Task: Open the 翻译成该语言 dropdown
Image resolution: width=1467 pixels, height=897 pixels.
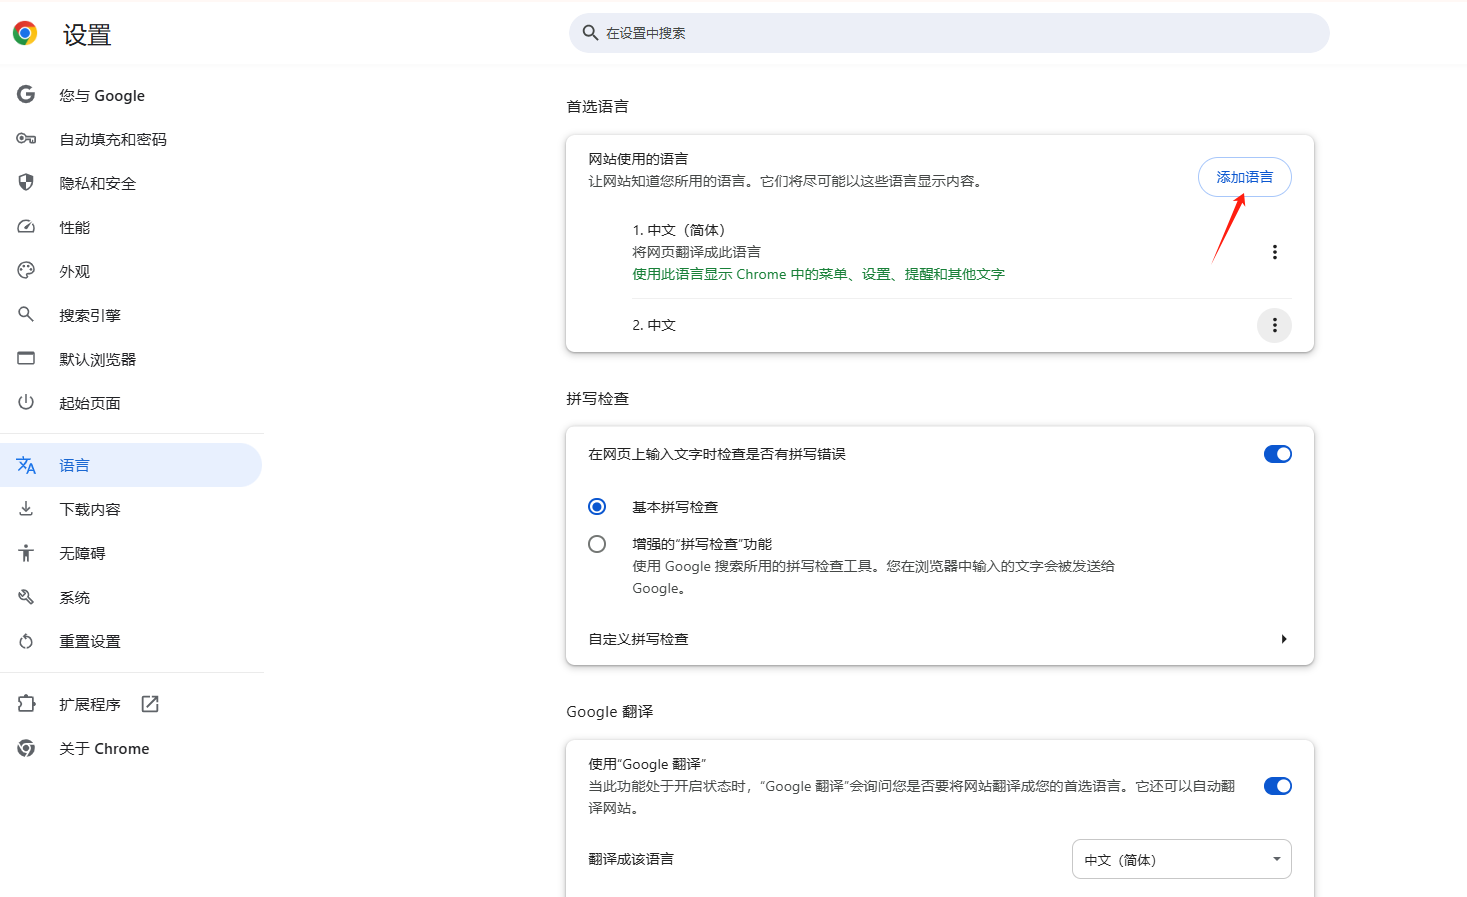Action: [x=1181, y=859]
